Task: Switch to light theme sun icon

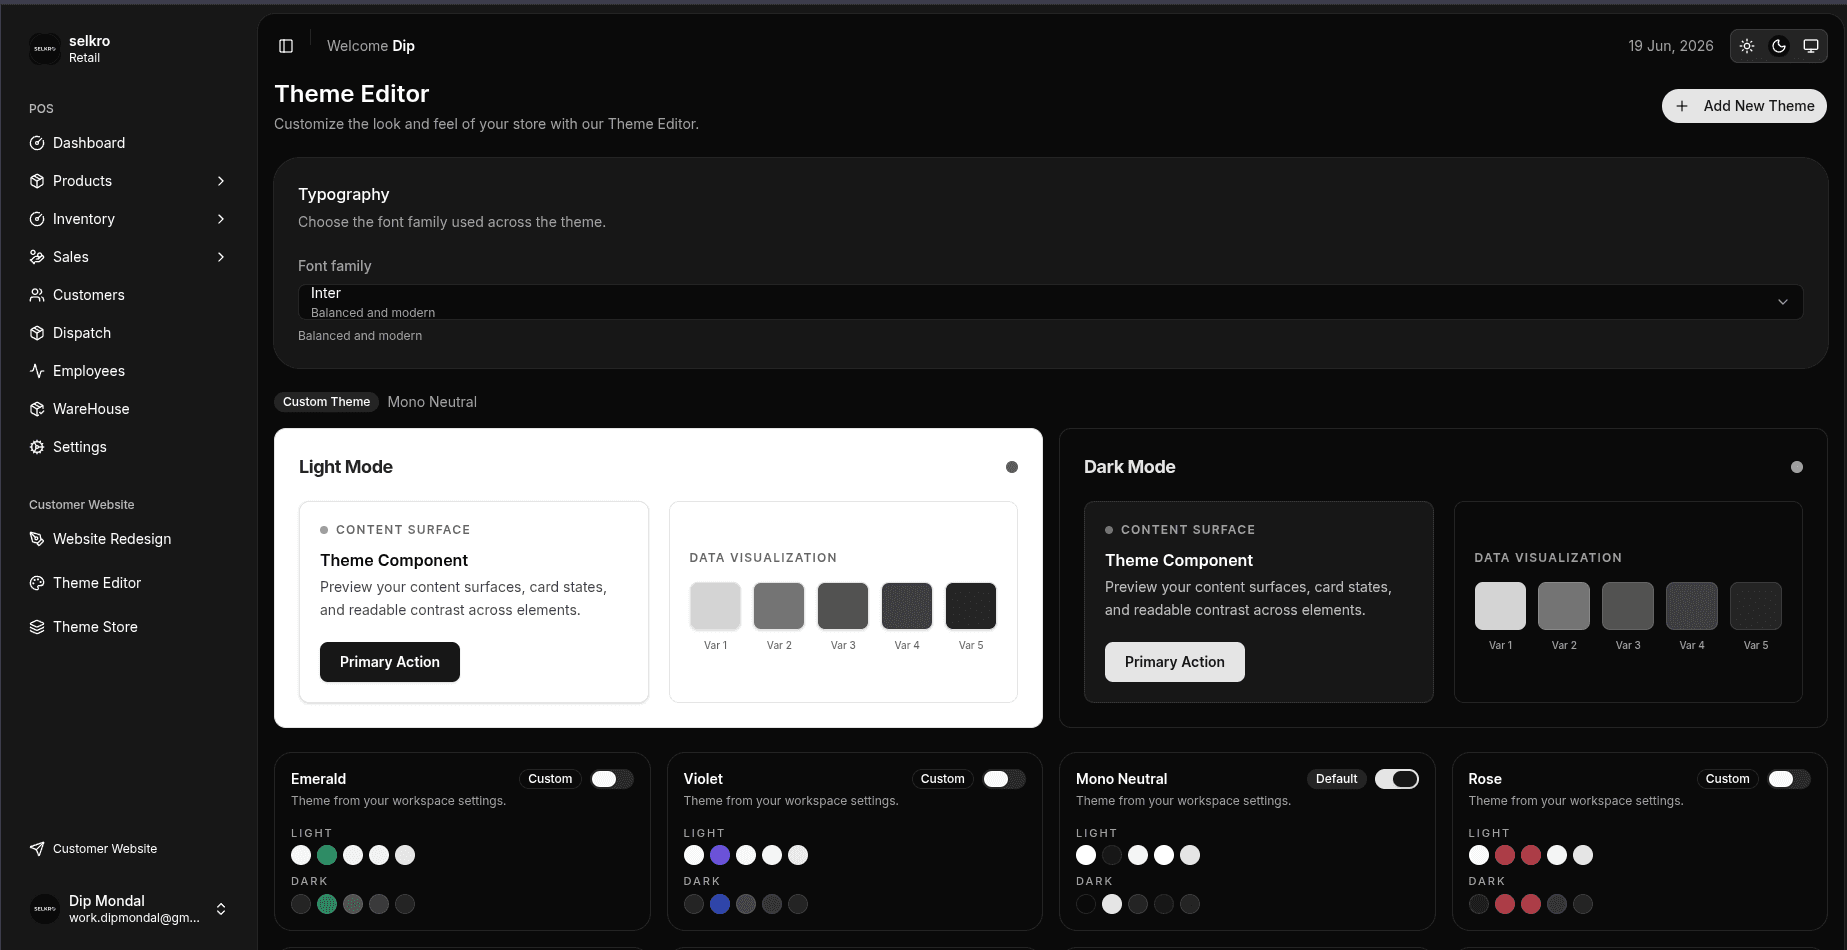Action: [1747, 46]
